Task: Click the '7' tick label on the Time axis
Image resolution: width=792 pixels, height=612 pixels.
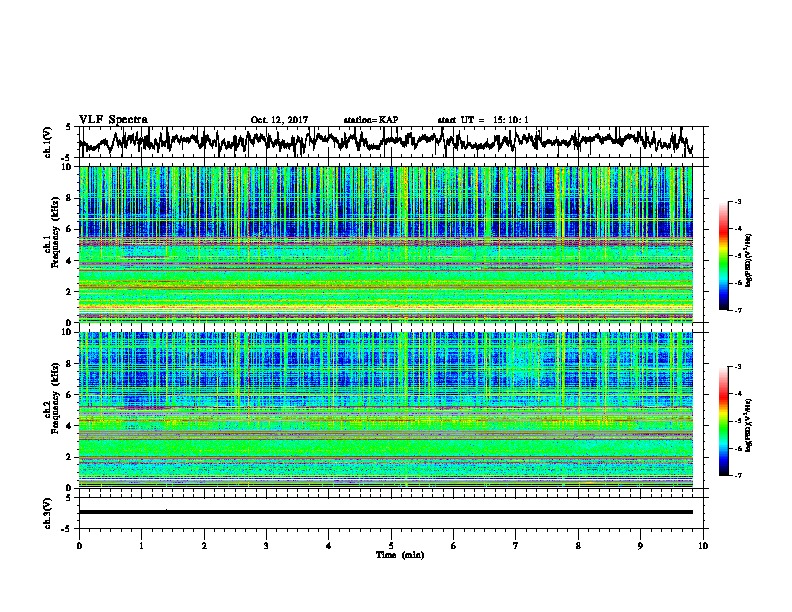Action: 516,546
